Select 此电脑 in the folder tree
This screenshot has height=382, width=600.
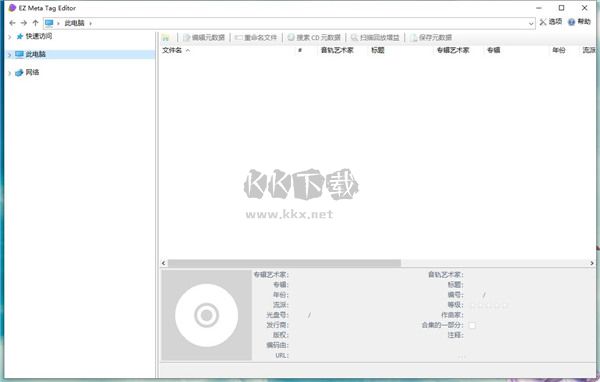pyautogui.click(x=36, y=54)
